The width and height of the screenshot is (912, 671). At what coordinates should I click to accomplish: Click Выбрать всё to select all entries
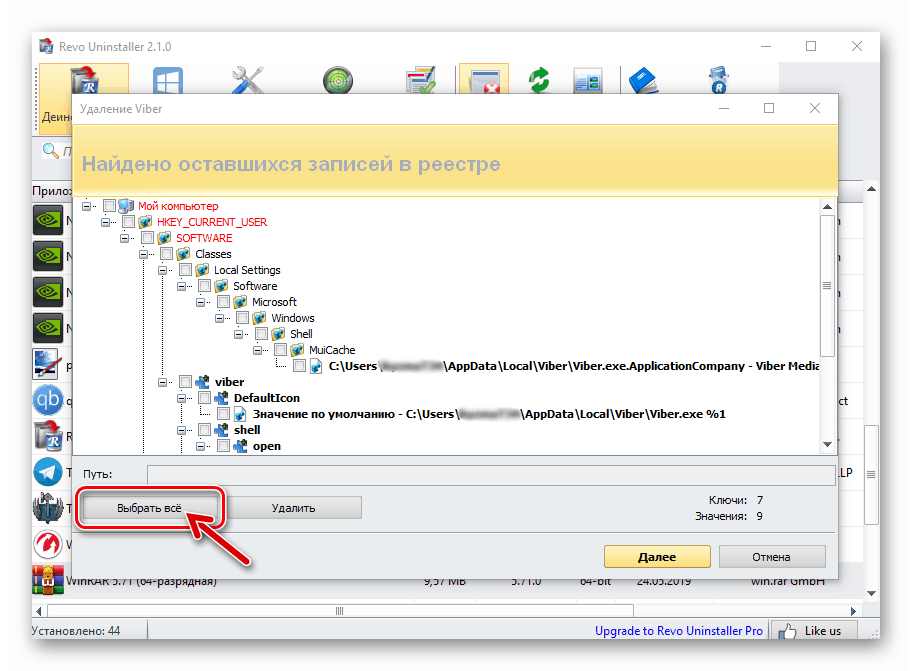149,508
